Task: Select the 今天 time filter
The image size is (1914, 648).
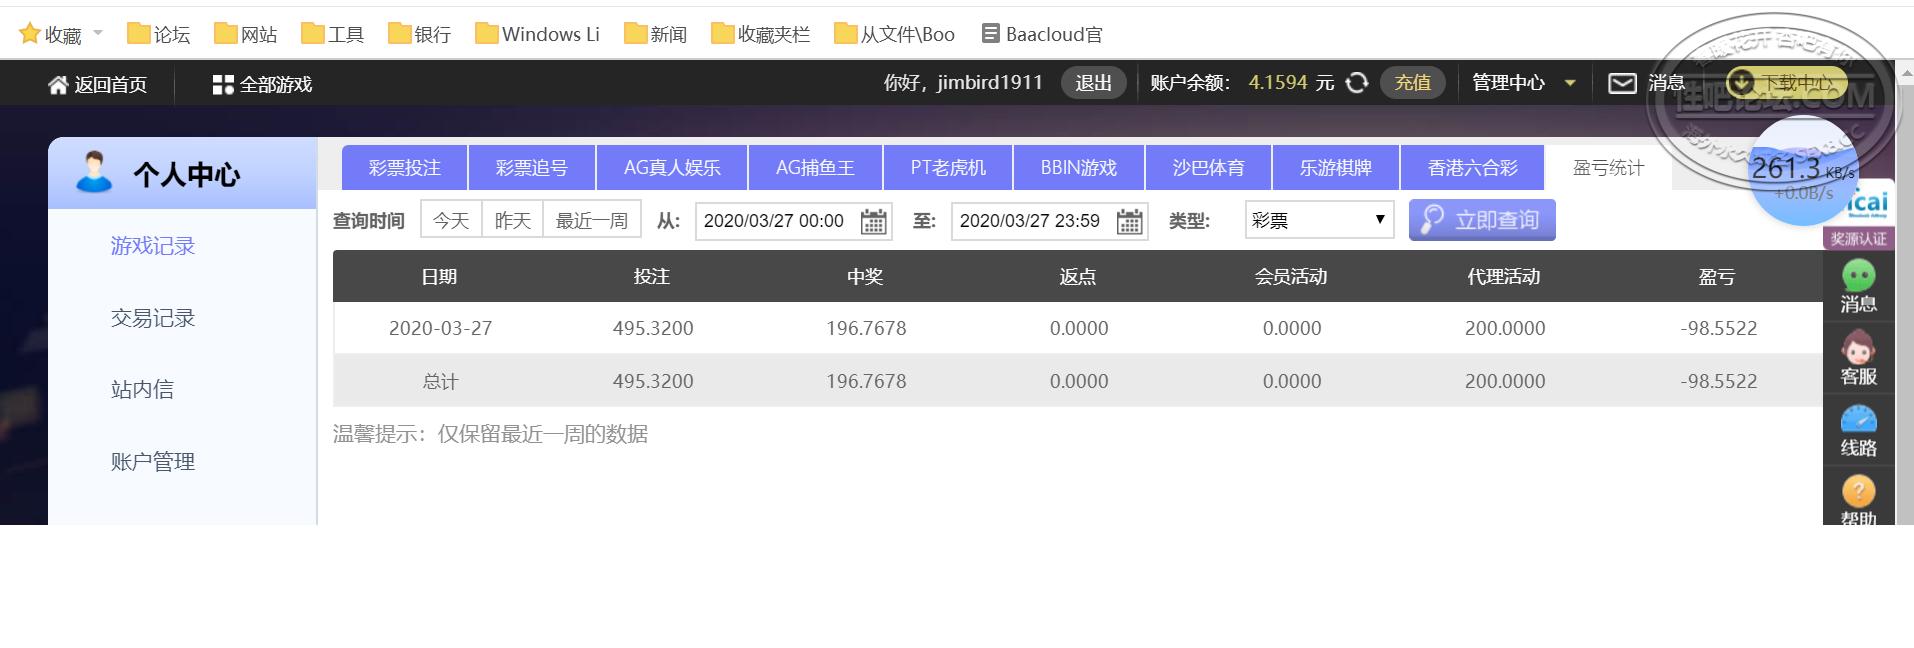Action: pos(451,220)
